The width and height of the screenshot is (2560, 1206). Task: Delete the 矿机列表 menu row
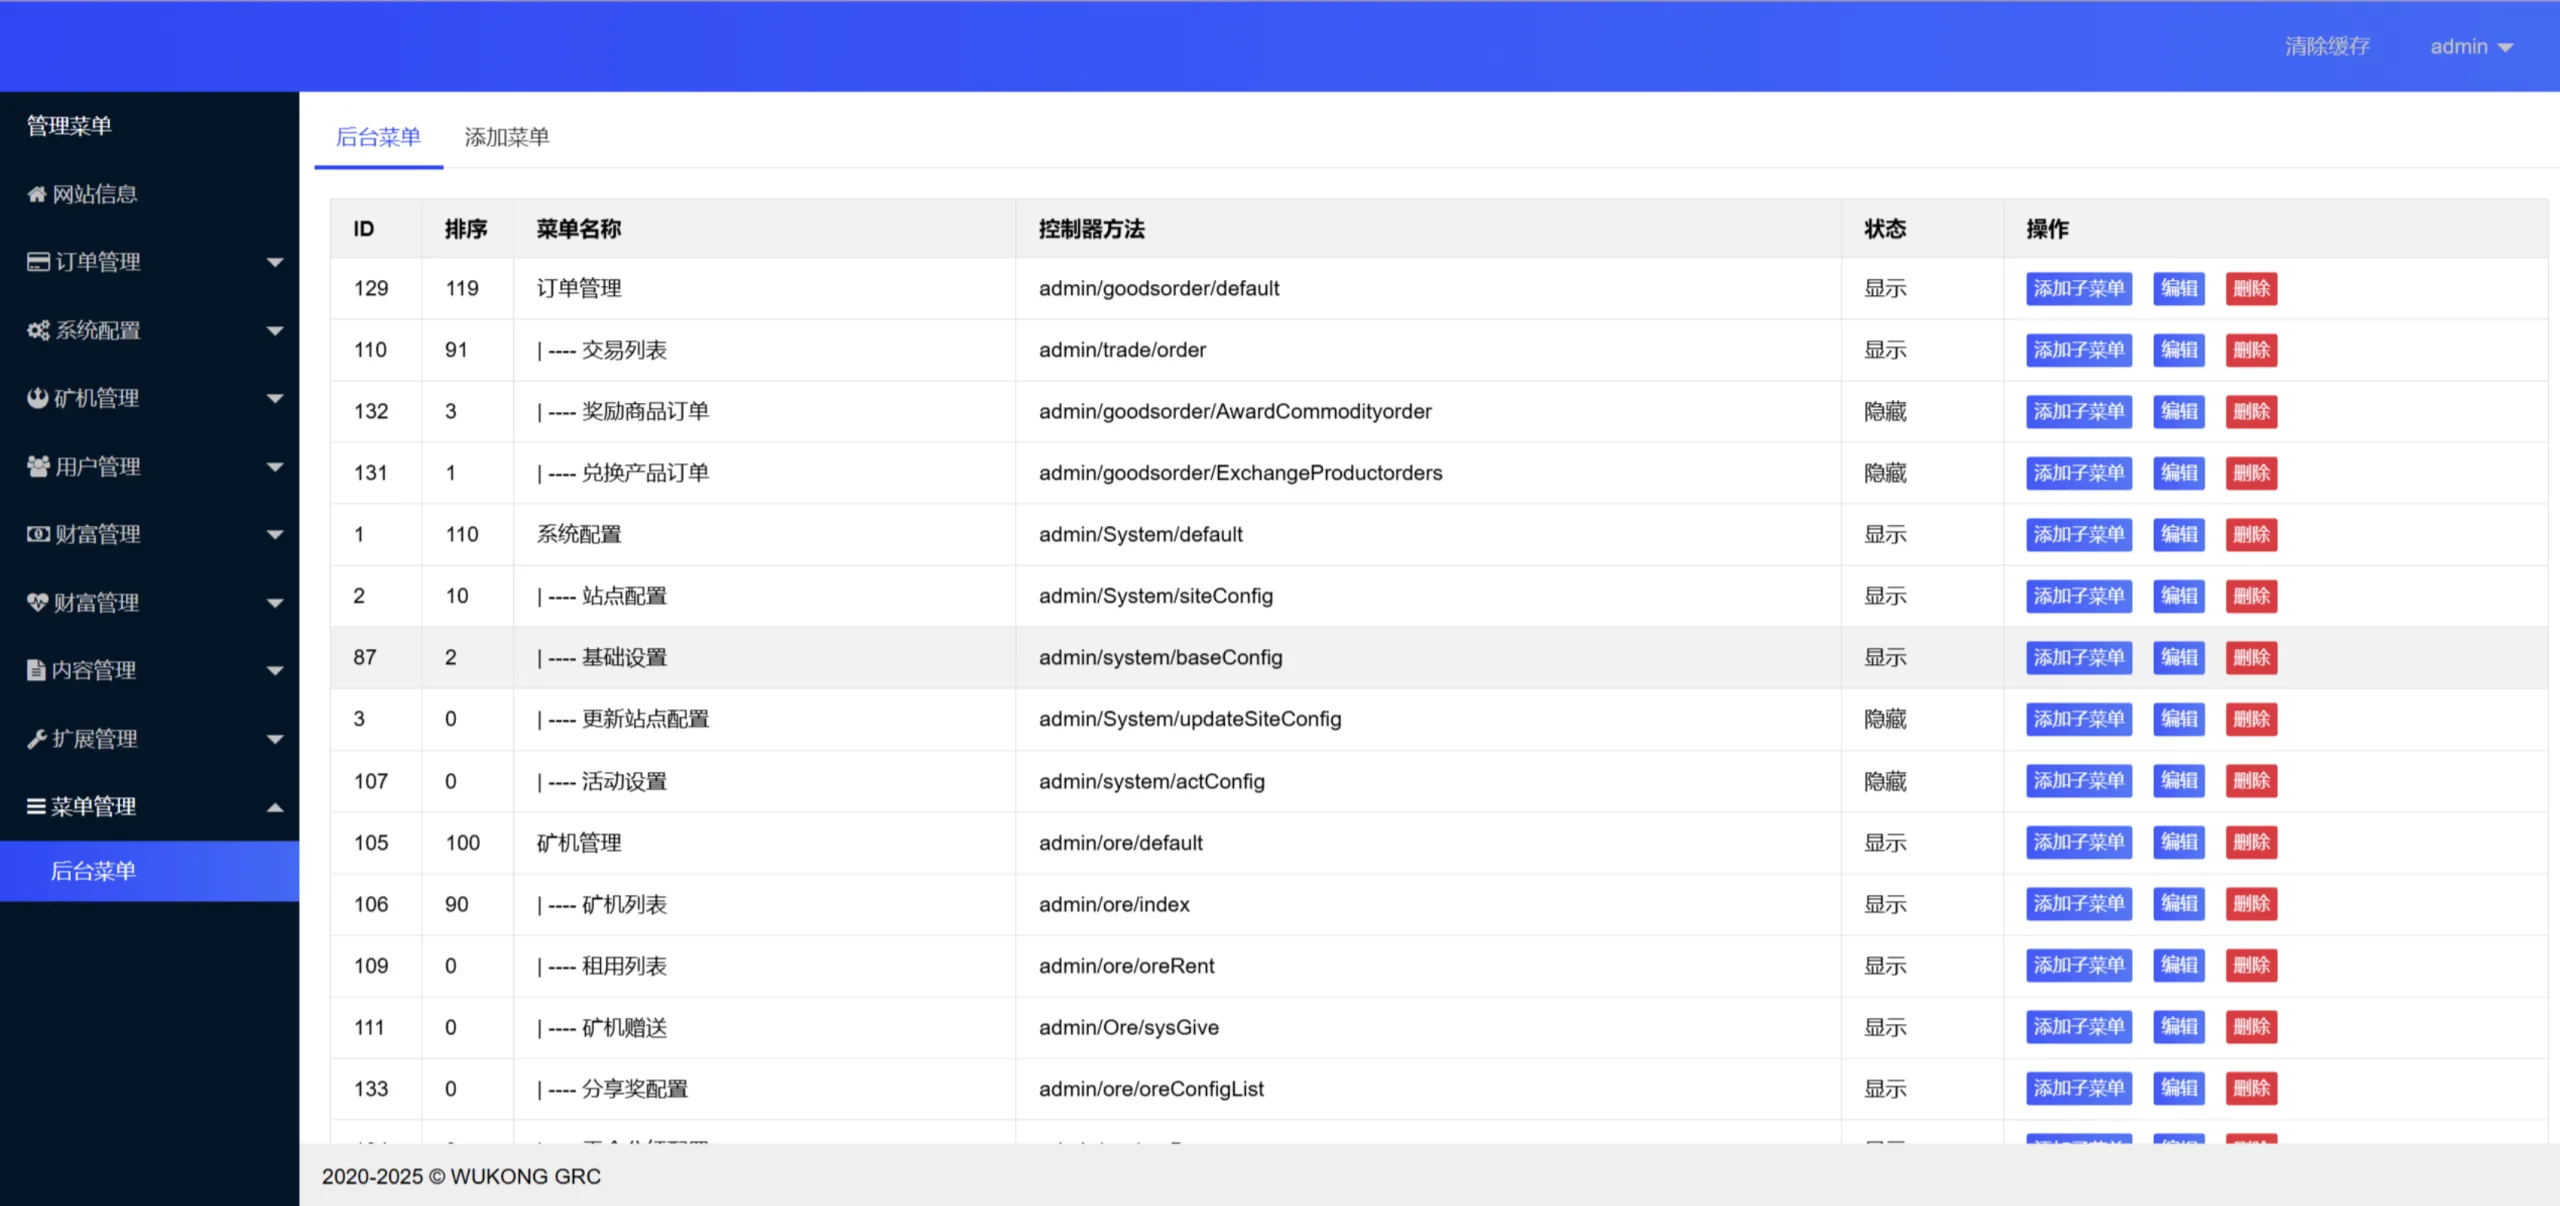2251,904
